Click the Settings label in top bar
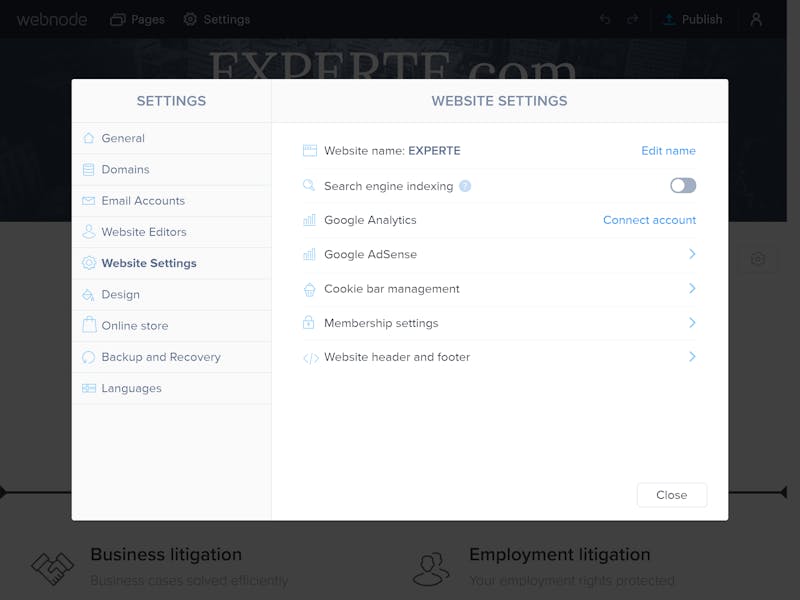 [x=227, y=19]
